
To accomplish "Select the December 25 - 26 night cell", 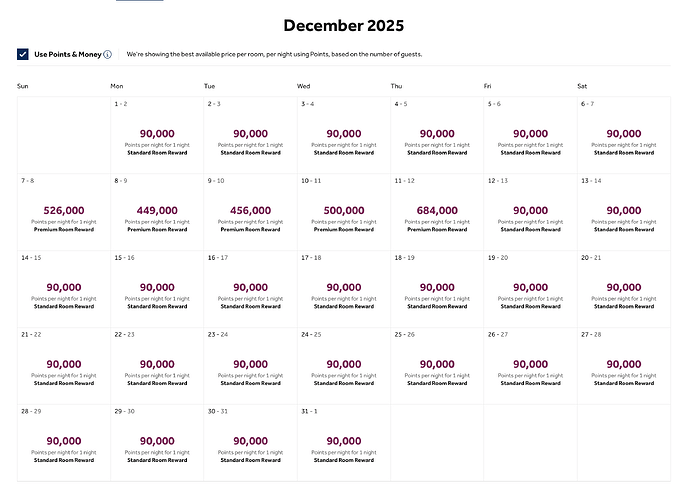I will [x=437, y=366].
